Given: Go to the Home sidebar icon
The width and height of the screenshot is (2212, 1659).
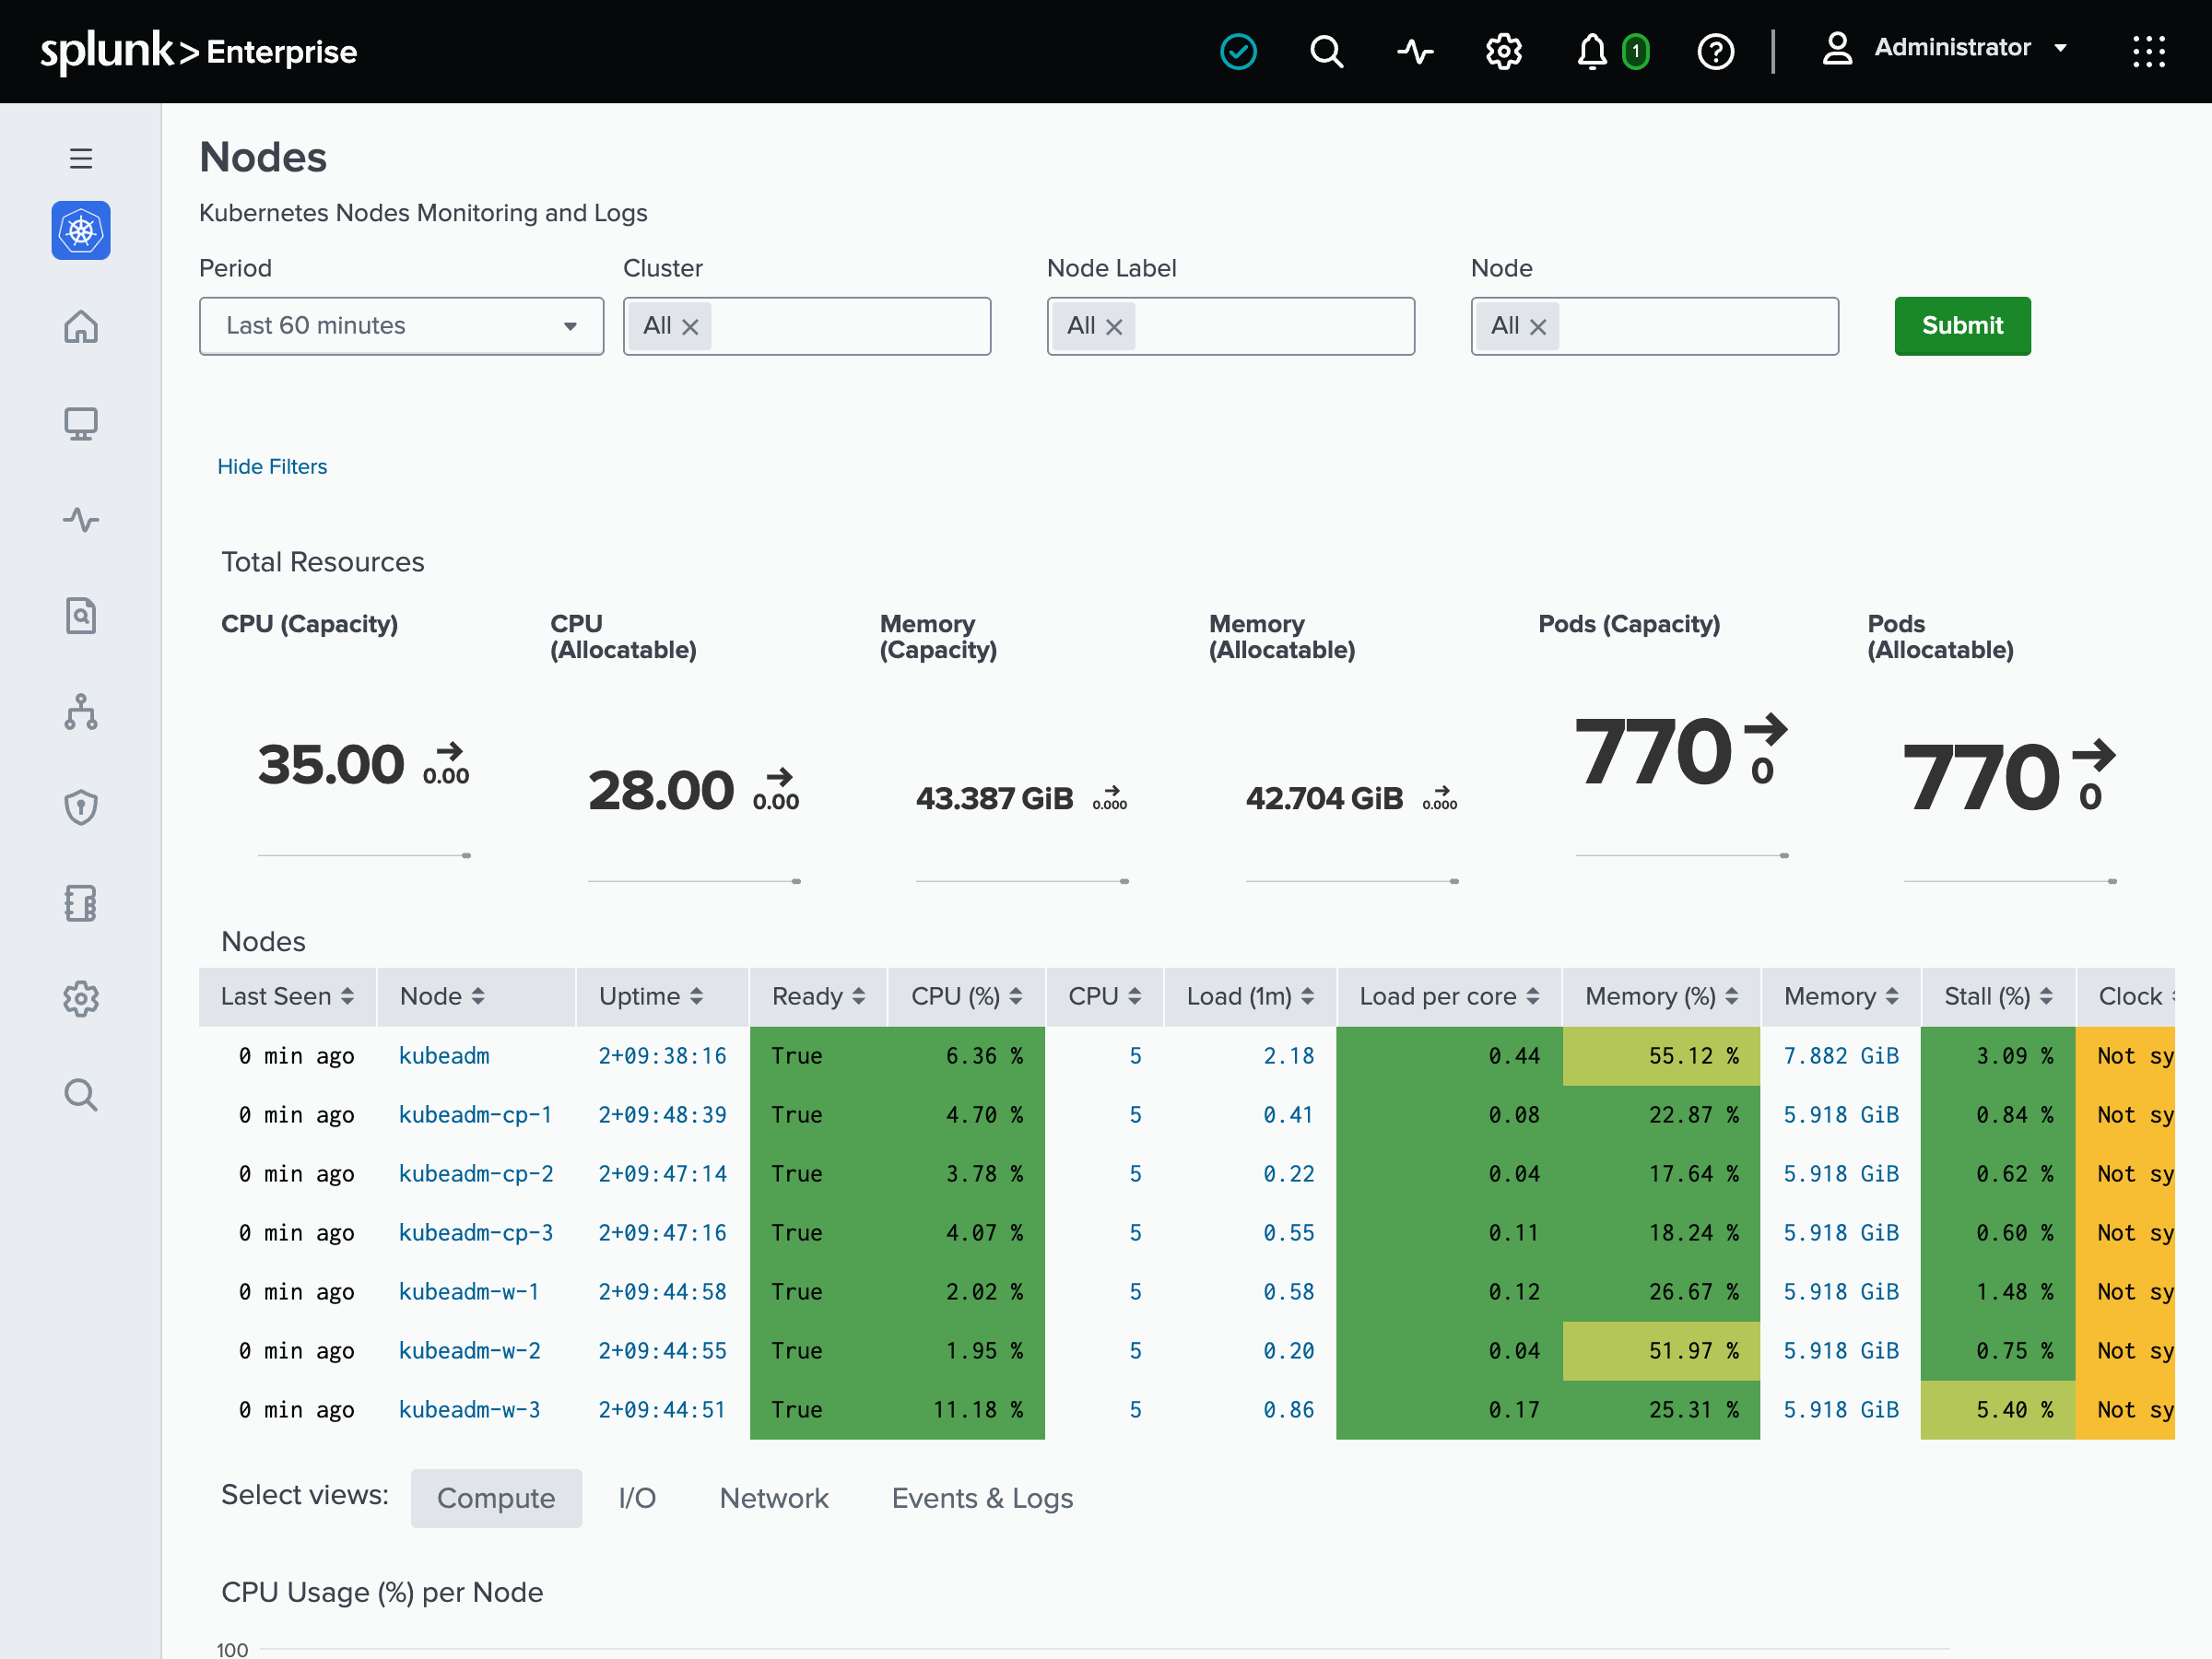Looking at the screenshot, I should tap(81, 327).
